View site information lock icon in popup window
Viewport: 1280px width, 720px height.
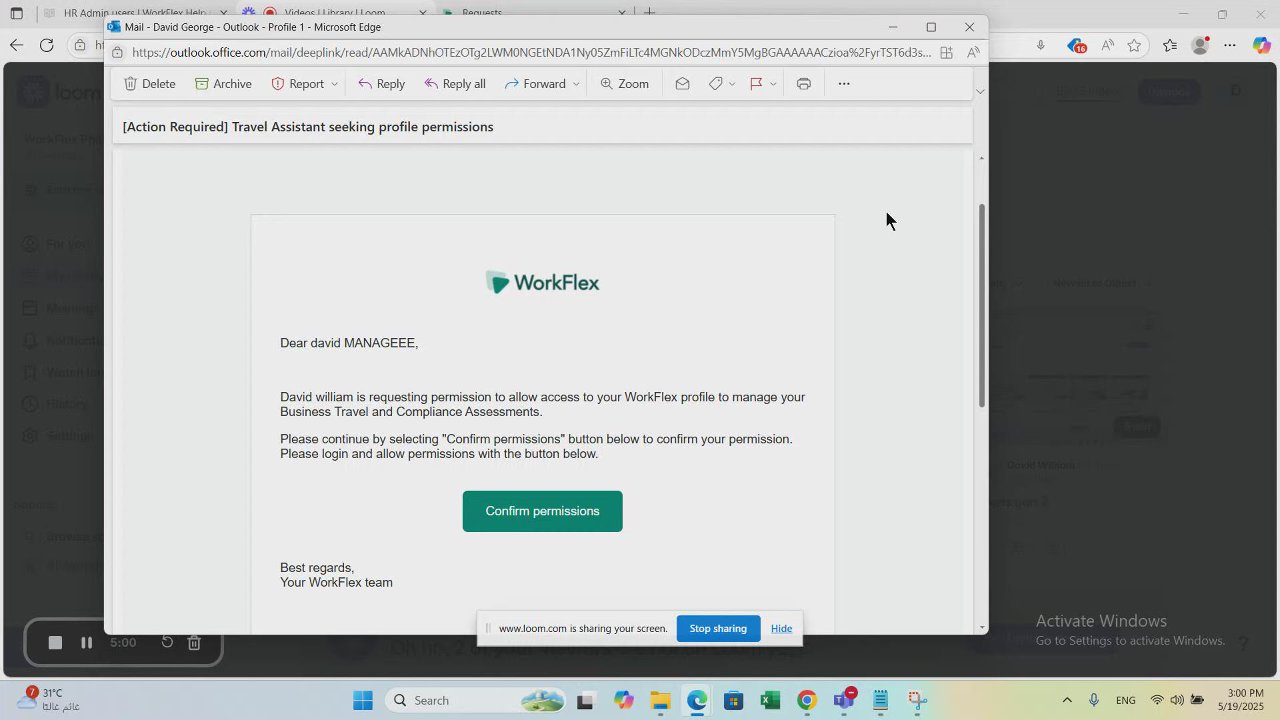(x=118, y=53)
